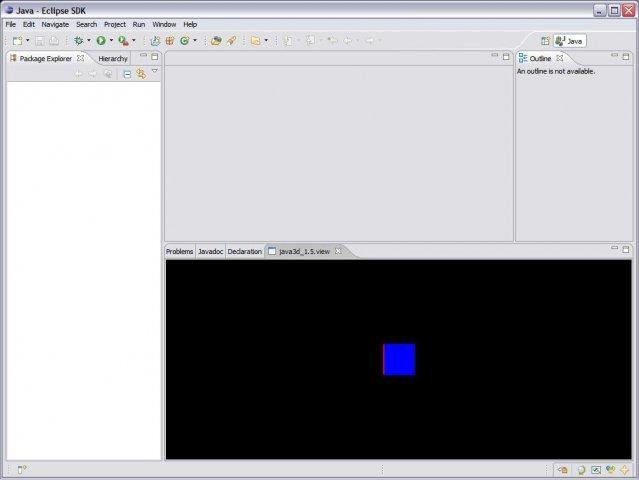Click Package Explorer Up icon
The image size is (639, 480).
point(108,74)
